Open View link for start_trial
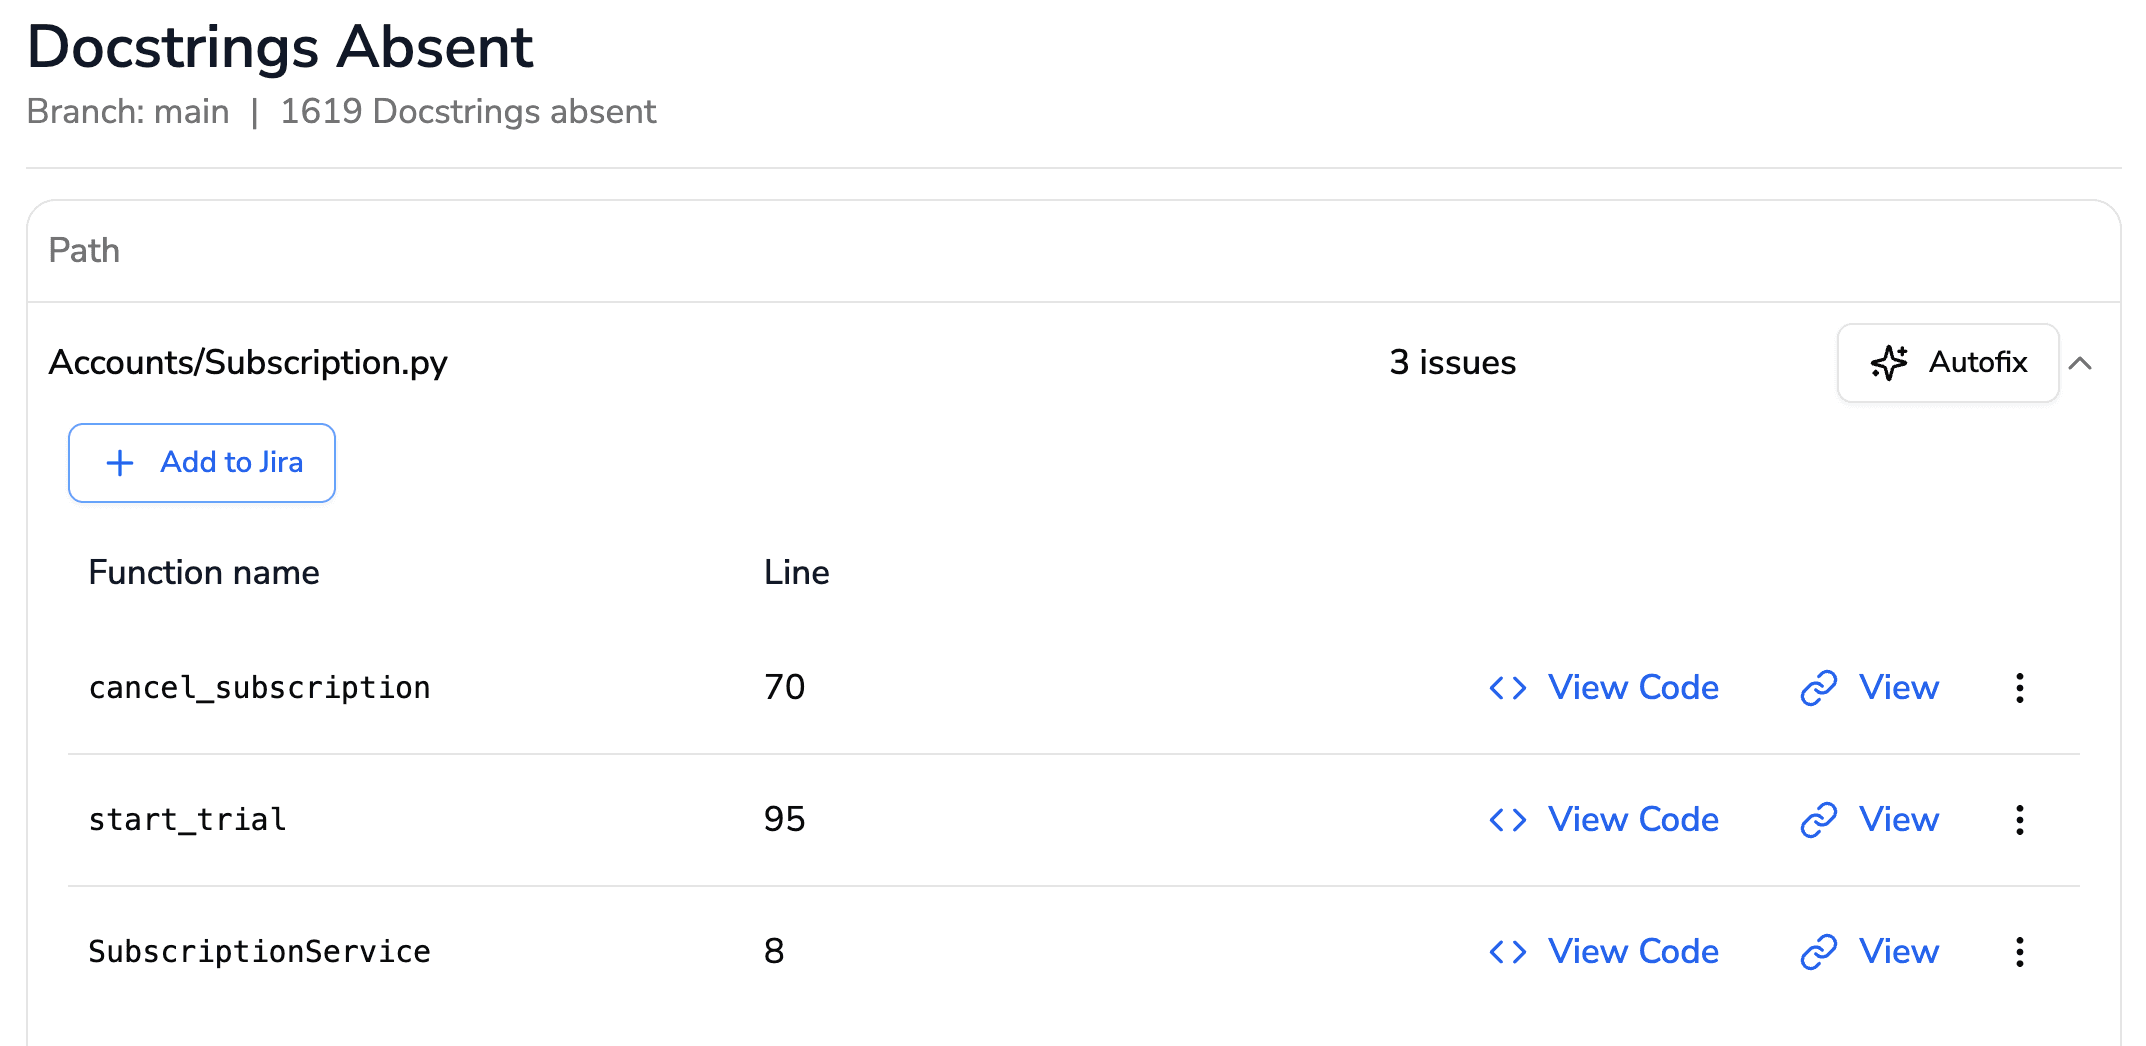 (1897, 819)
